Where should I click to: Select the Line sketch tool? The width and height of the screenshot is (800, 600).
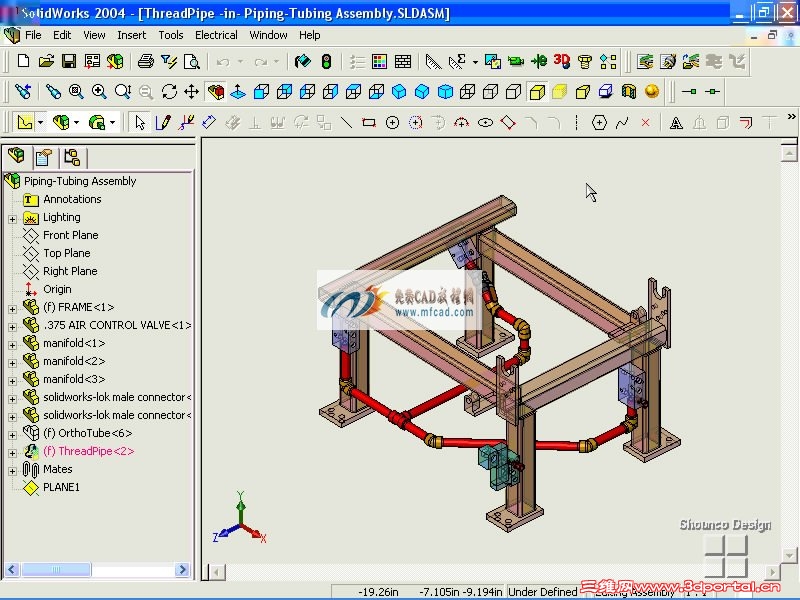pyautogui.click(x=346, y=122)
